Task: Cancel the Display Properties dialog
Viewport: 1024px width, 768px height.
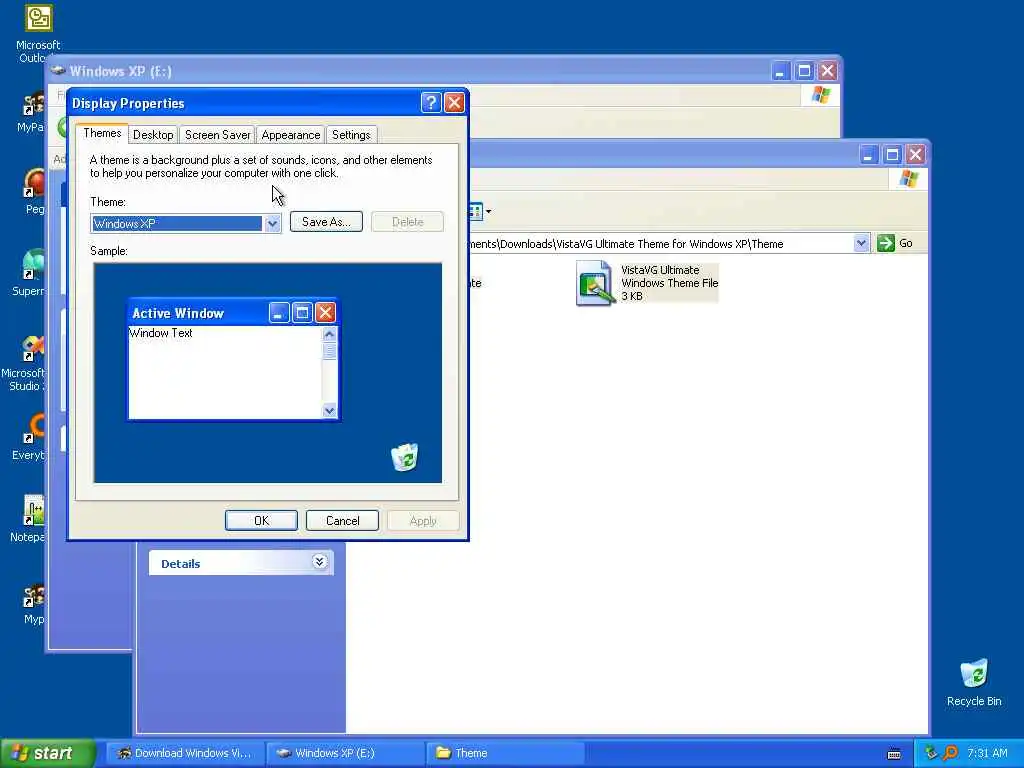Action: coord(342,520)
